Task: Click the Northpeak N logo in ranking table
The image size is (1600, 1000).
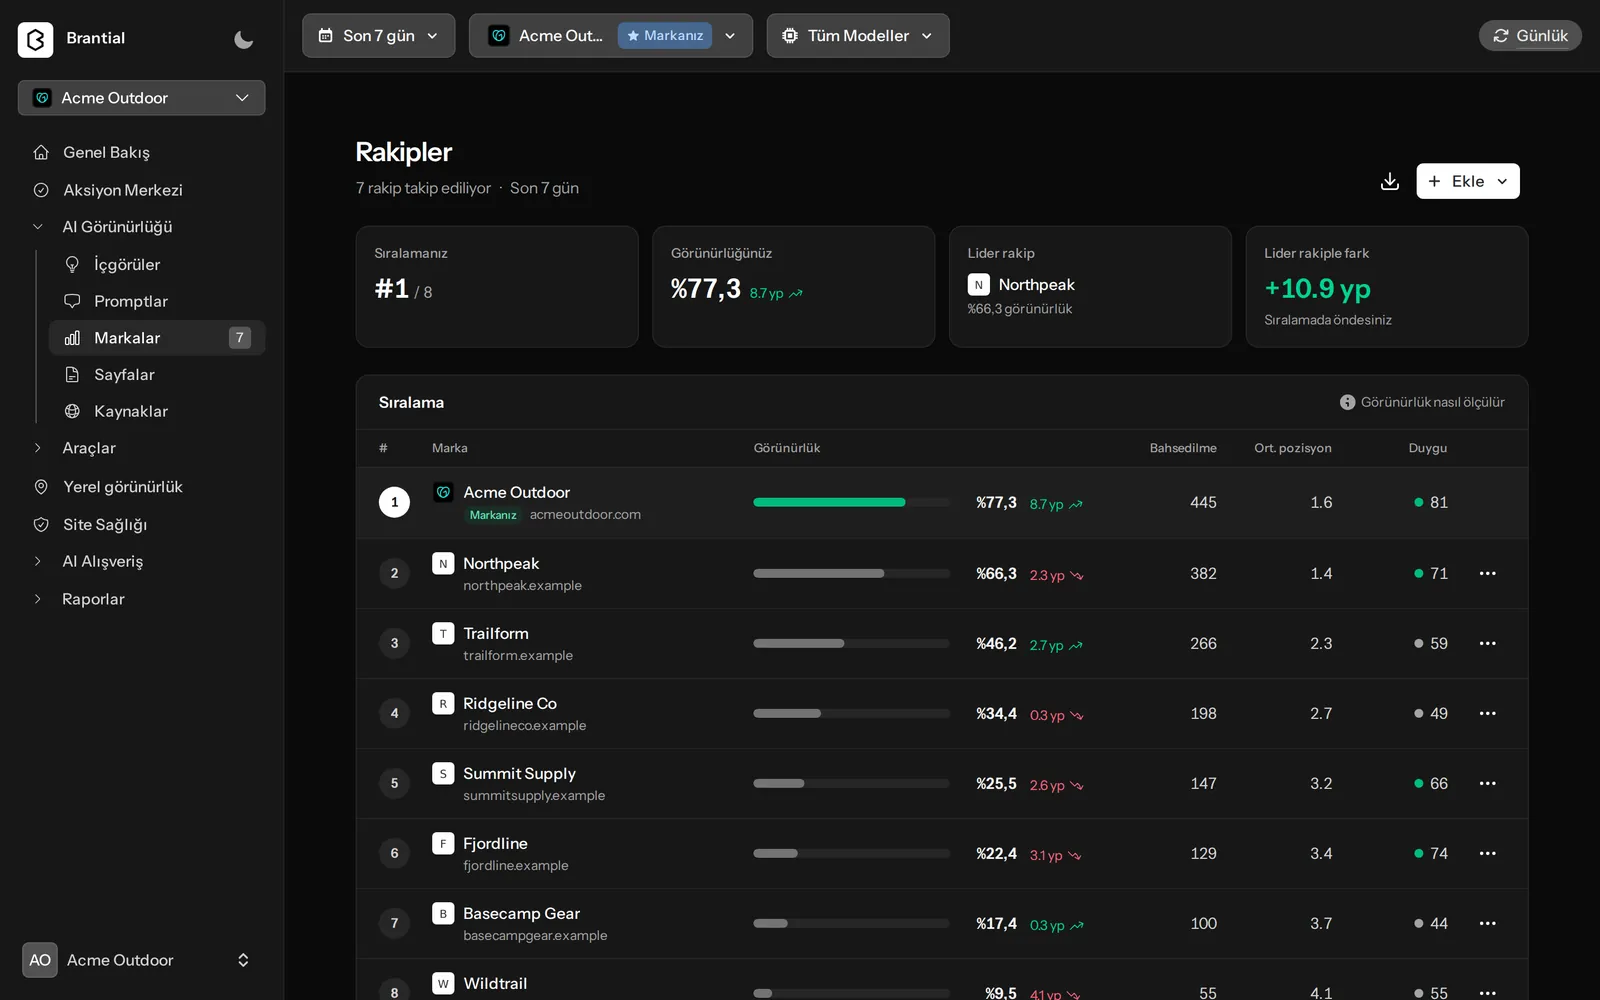Action: pos(443,563)
